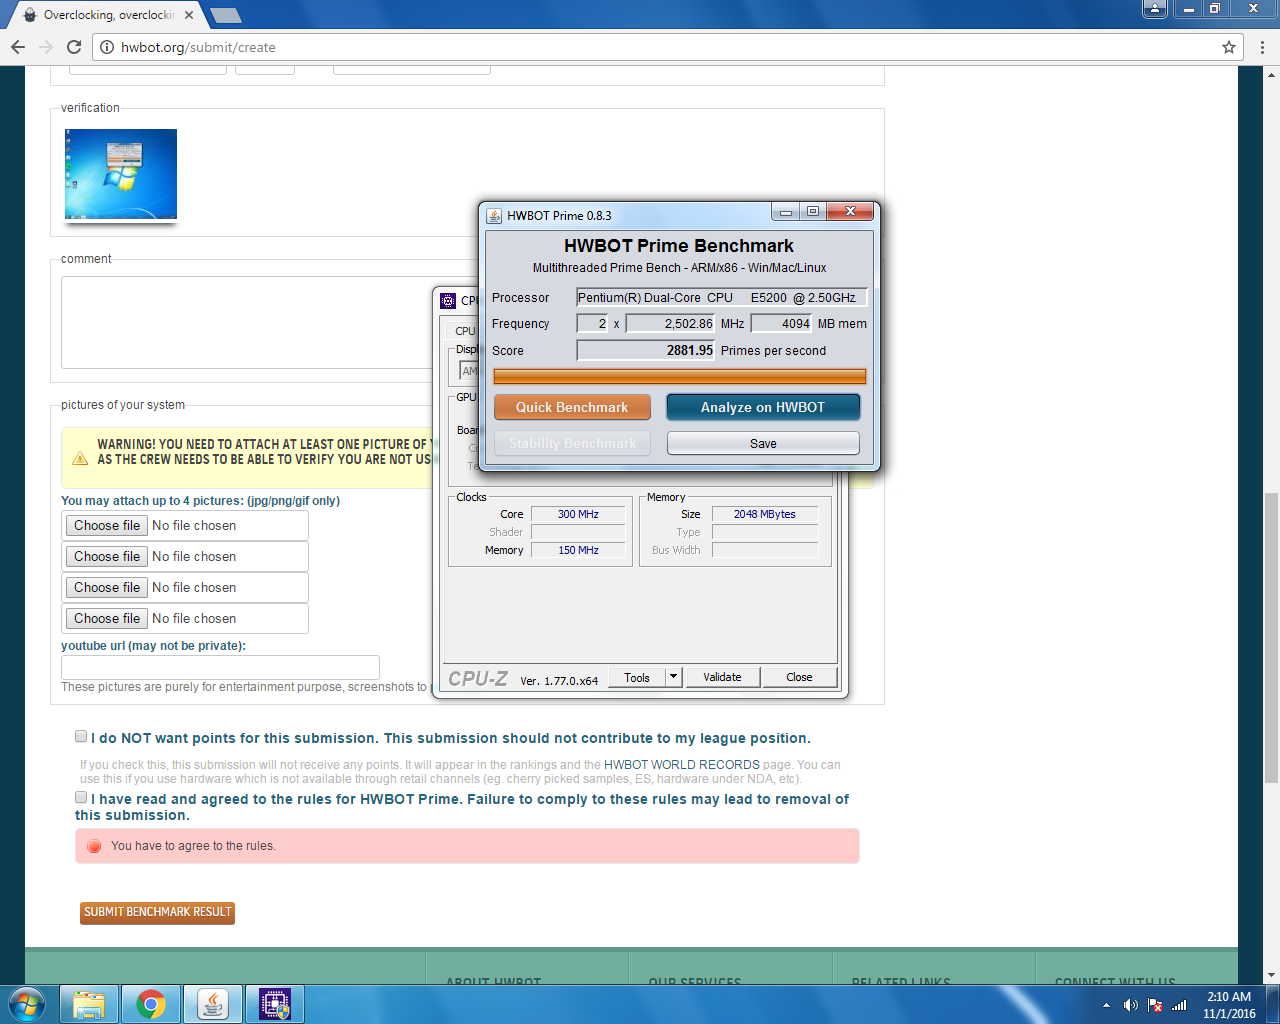This screenshot has height=1024, width=1280.
Task: Start the Quick Benchmark
Action: [x=572, y=407]
